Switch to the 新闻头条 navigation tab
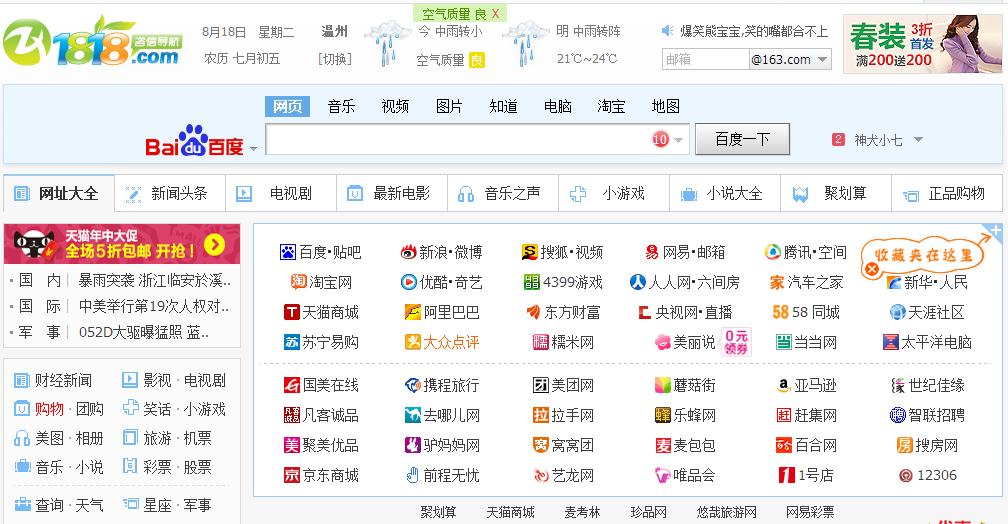The height and width of the screenshot is (524, 1008). [x=170, y=194]
